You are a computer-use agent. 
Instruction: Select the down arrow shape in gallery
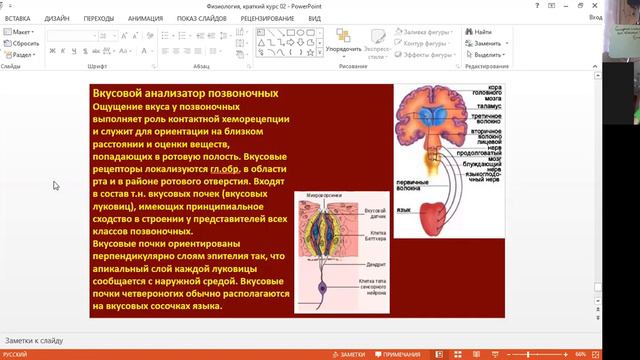pos(300,42)
